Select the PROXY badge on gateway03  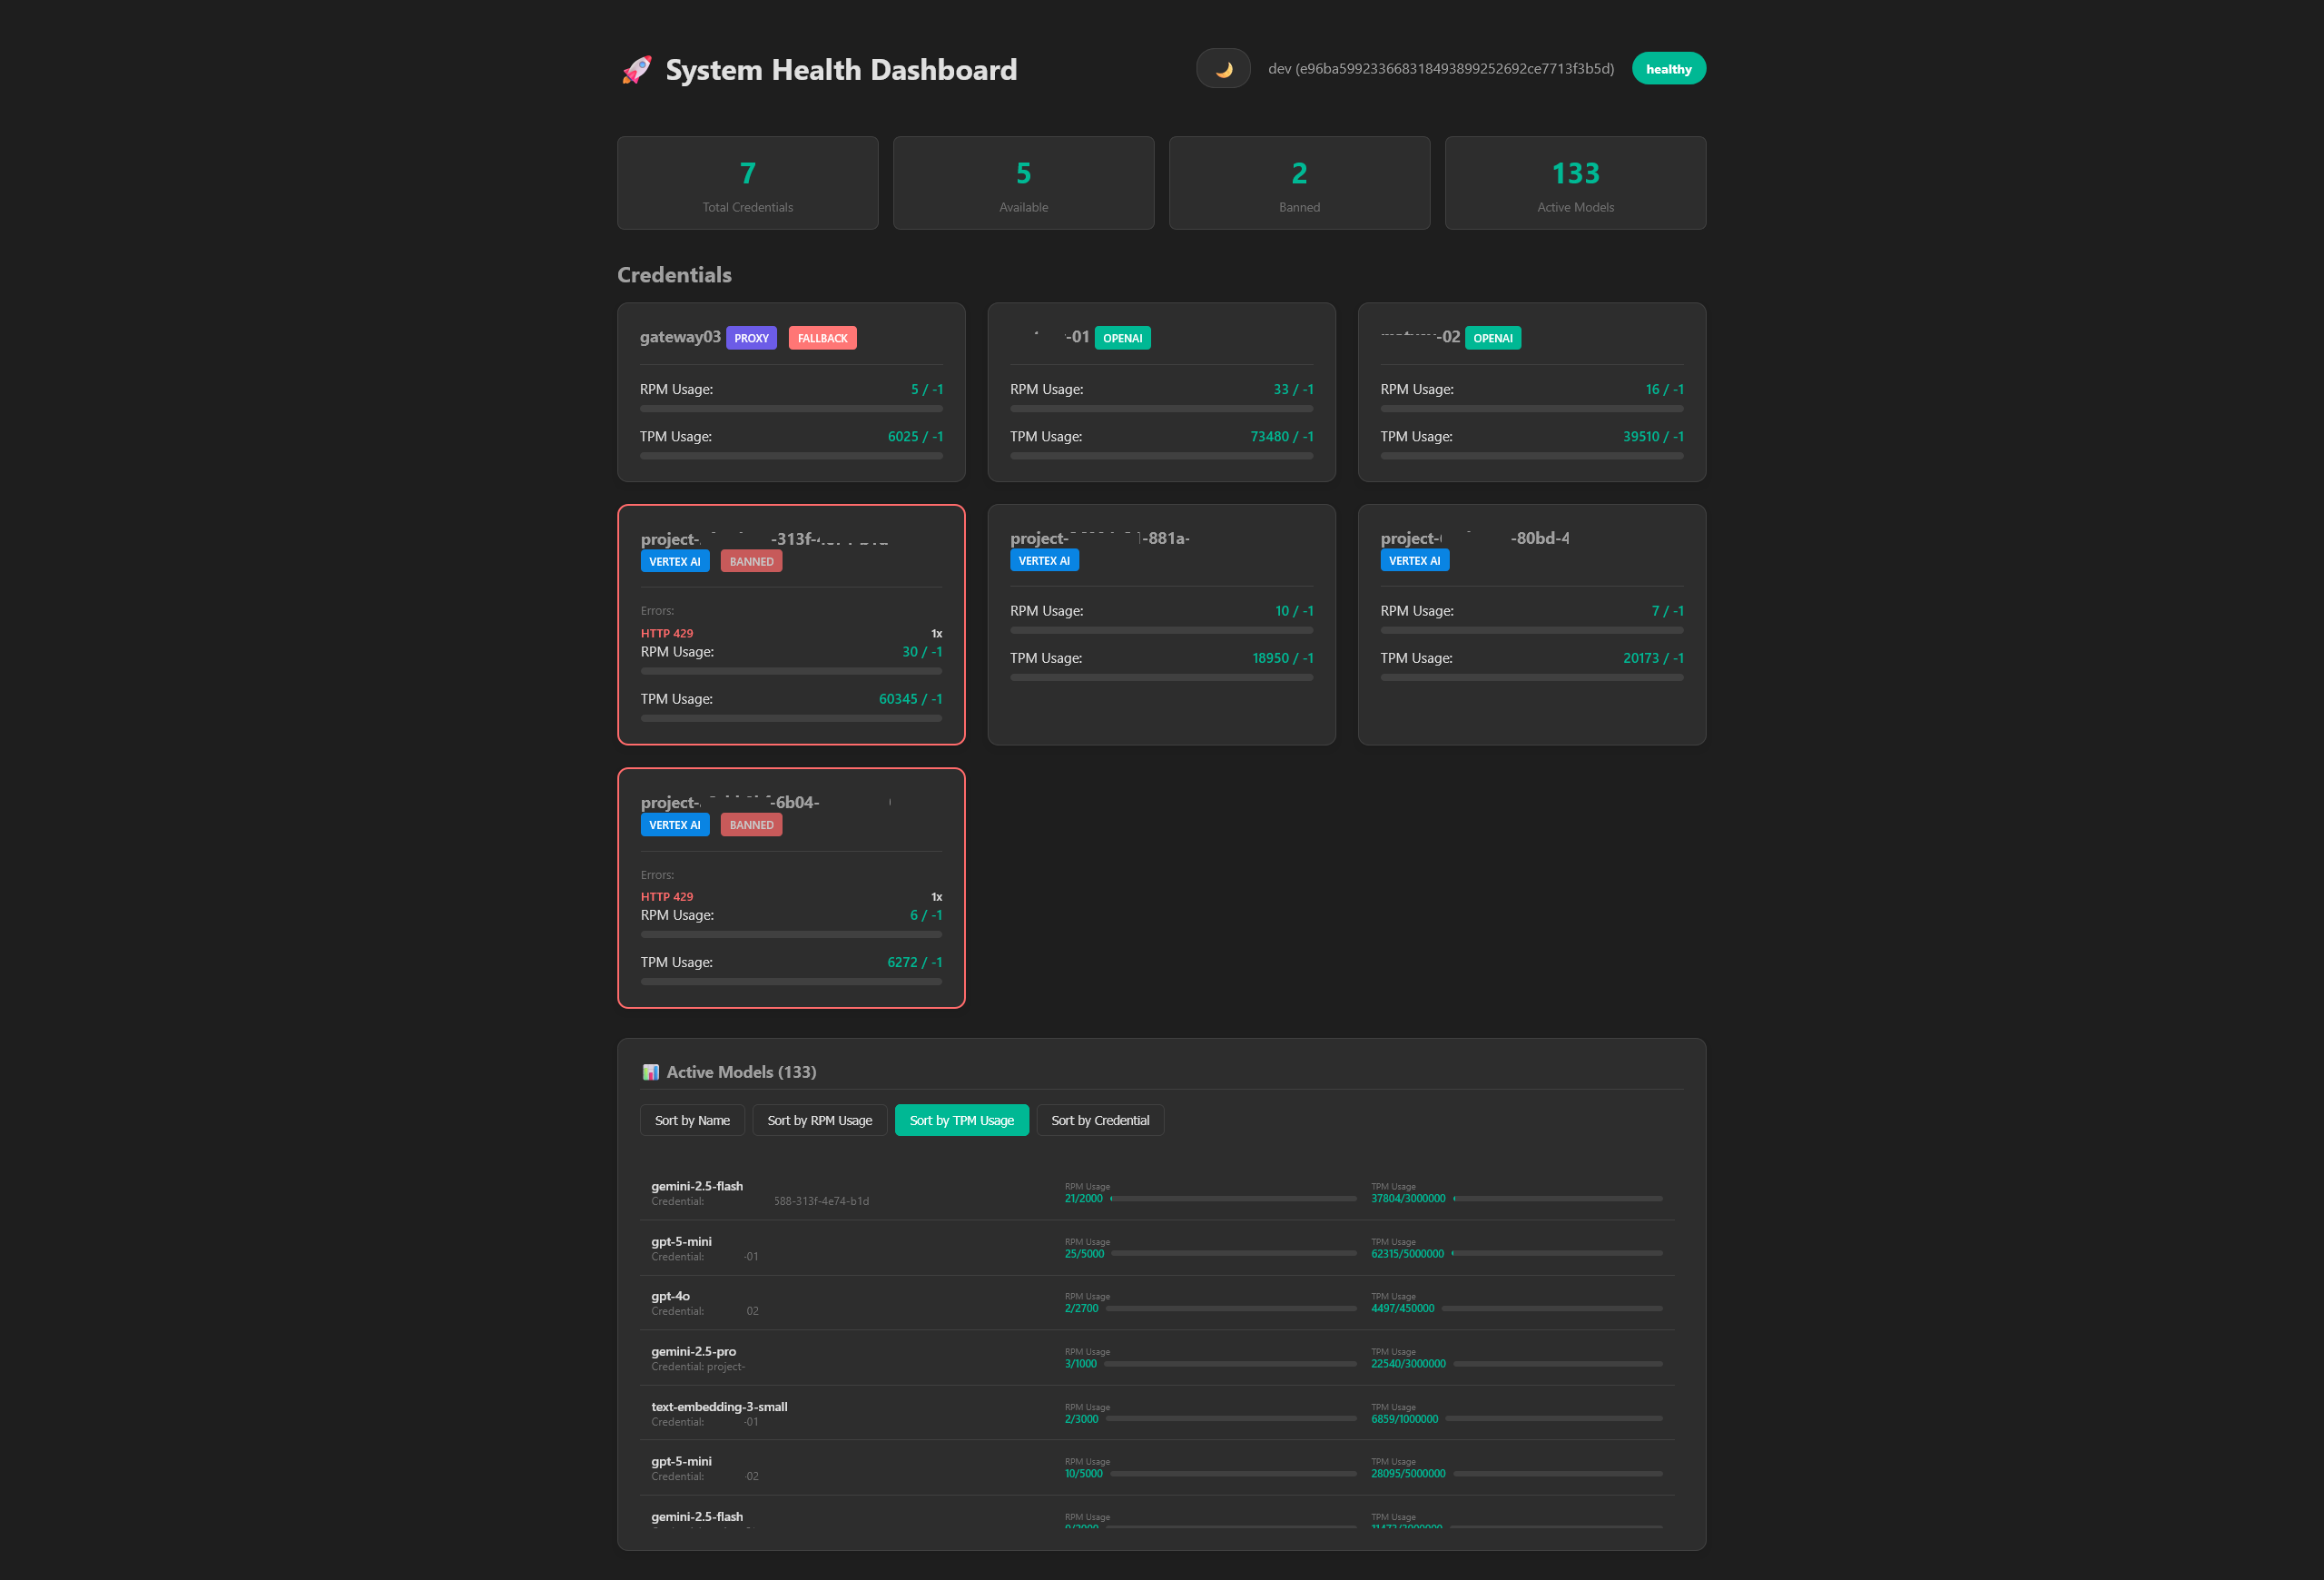[x=751, y=338]
